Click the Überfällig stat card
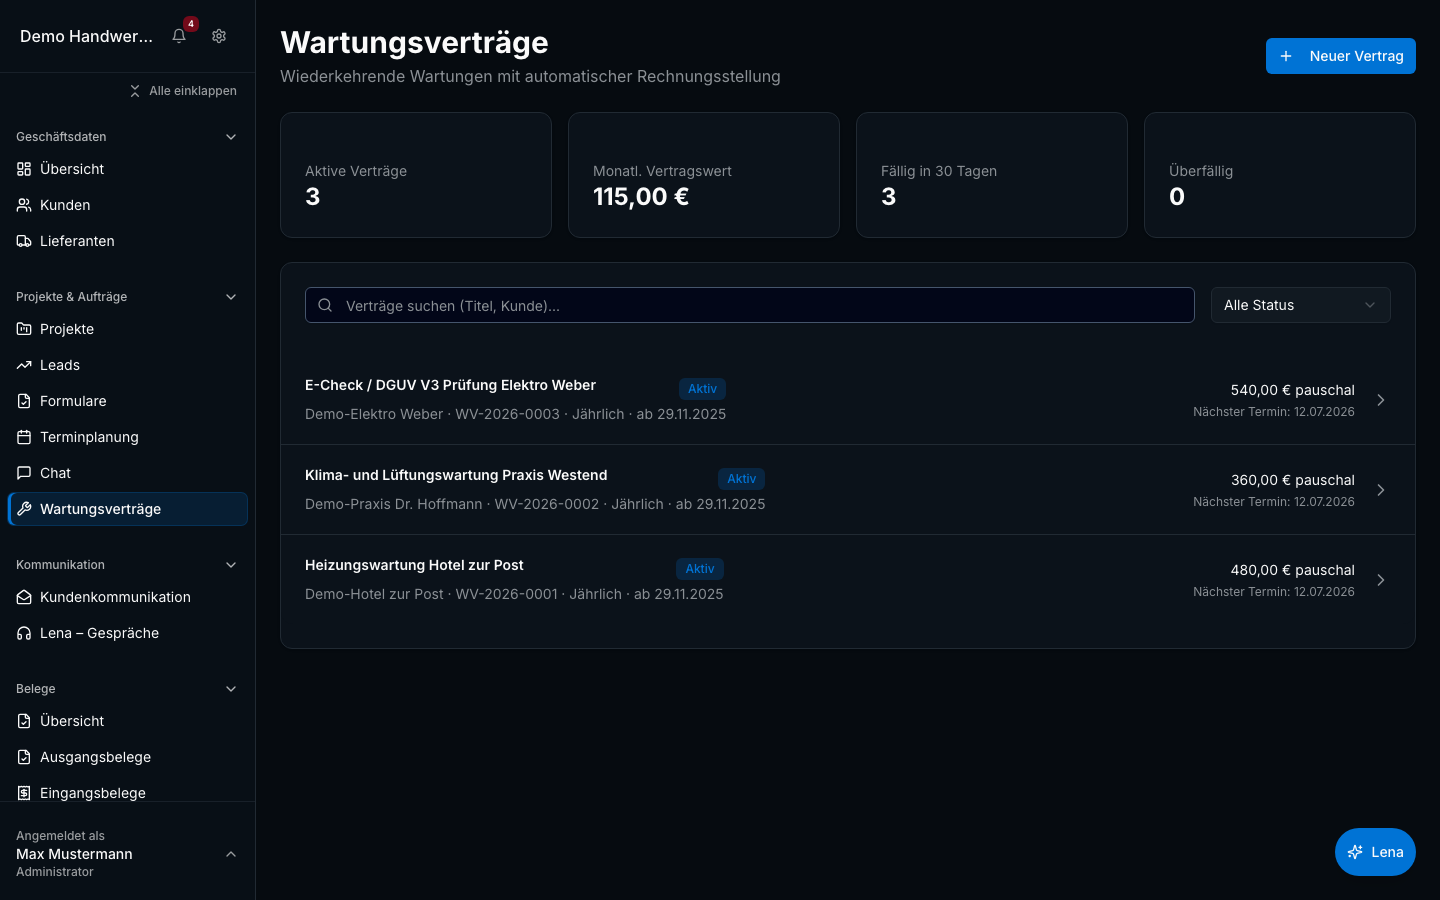This screenshot has width=1440, height=900. coord(1280,175)
